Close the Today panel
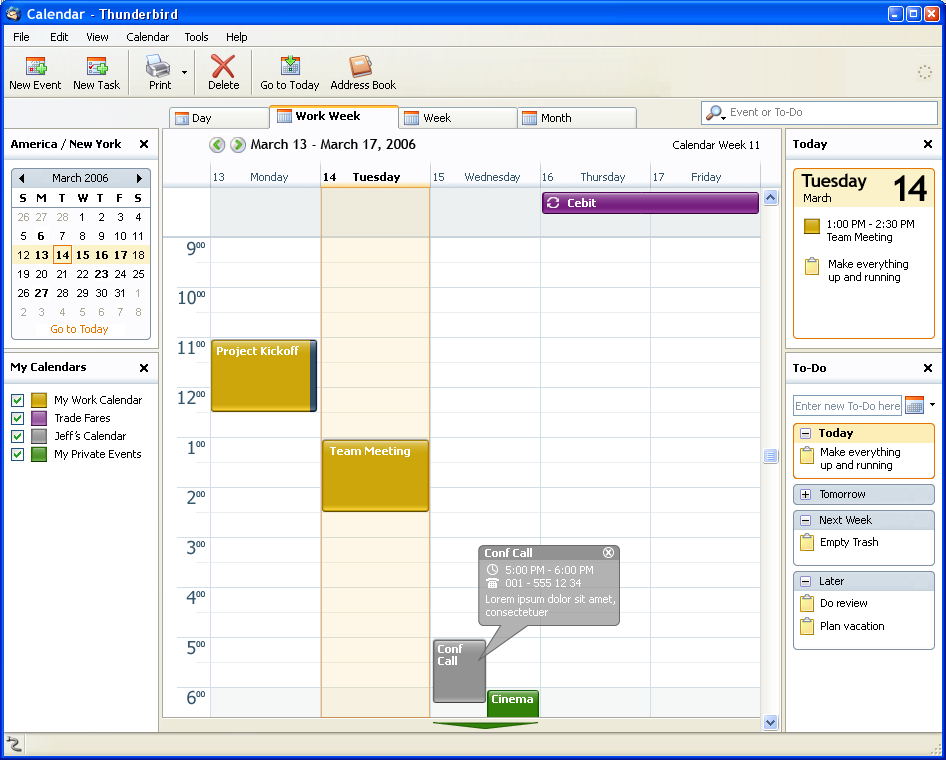This screenshot has height=760, width=946. pos(928,144)
